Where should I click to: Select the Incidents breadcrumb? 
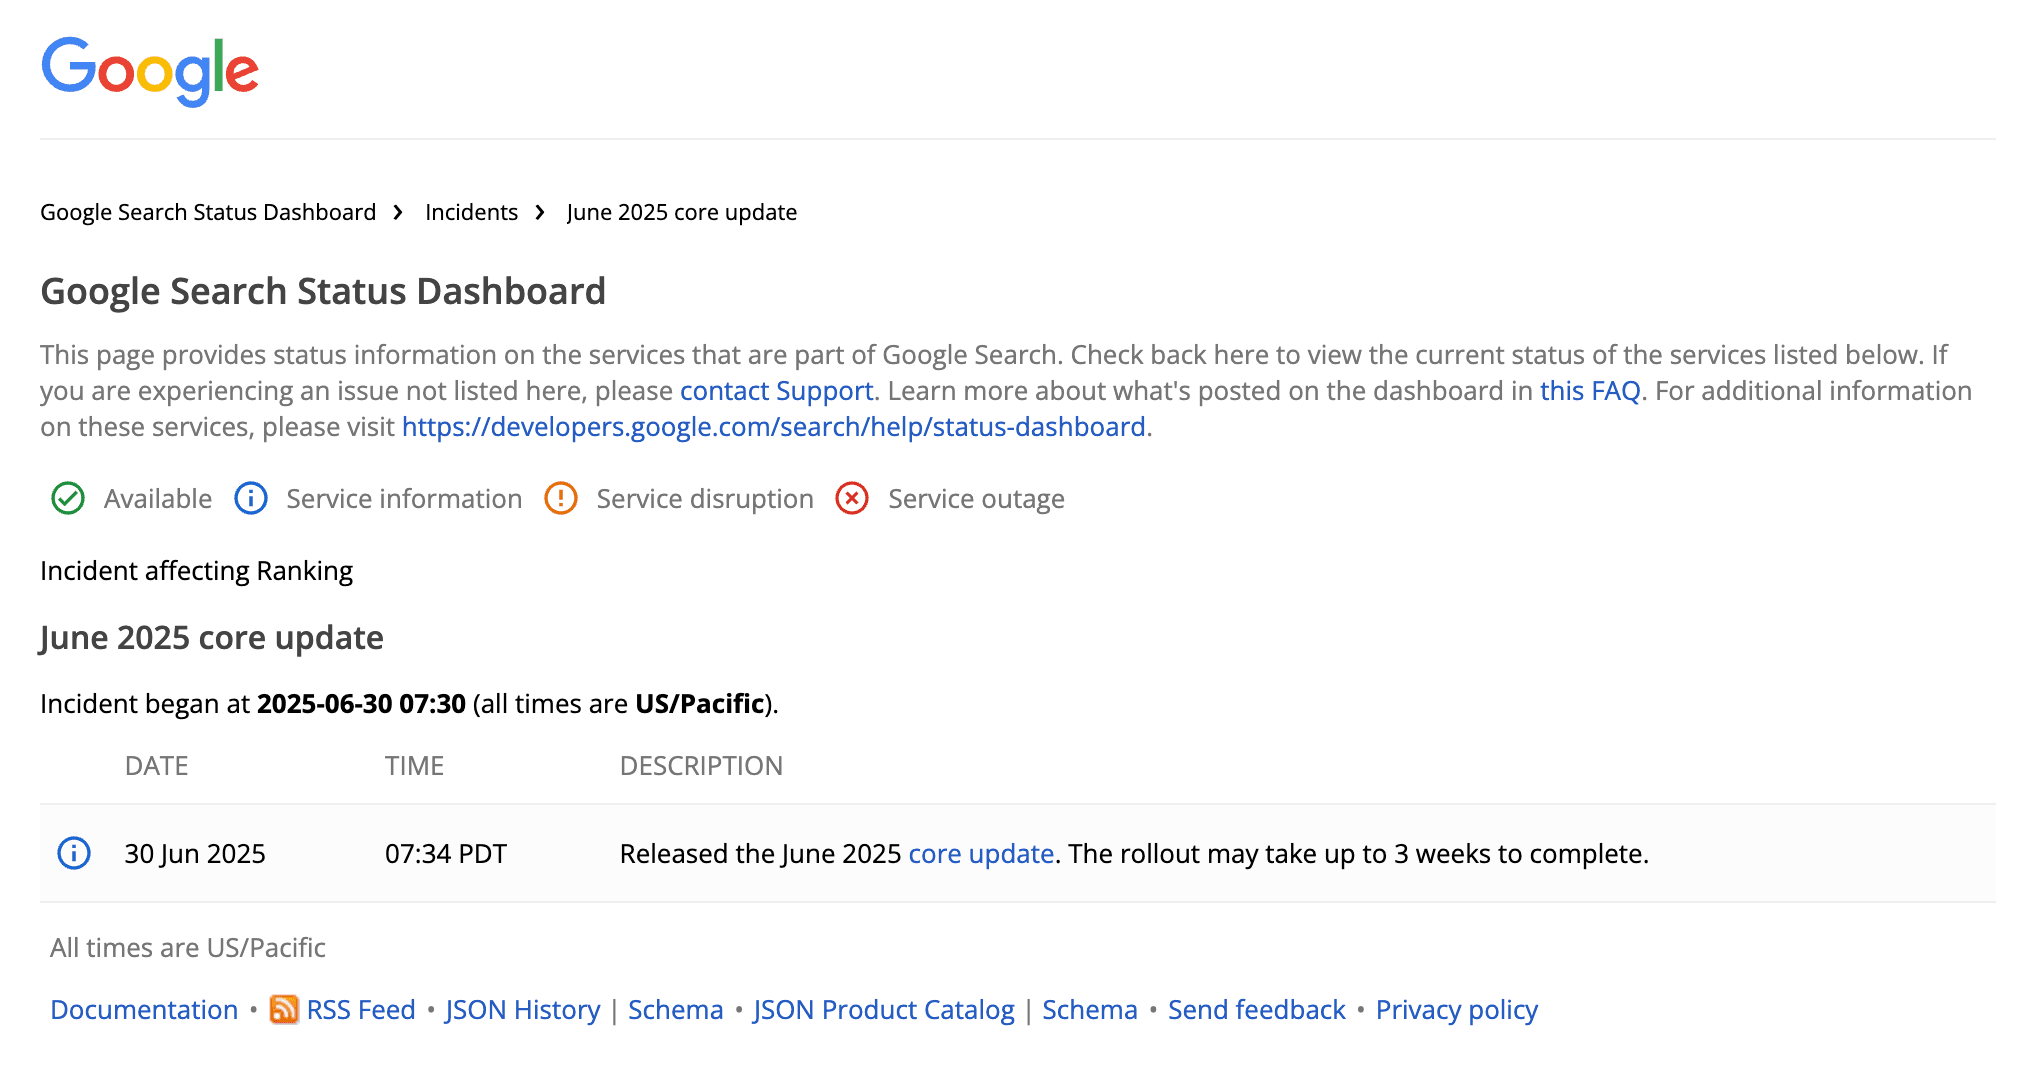(470, 212)
